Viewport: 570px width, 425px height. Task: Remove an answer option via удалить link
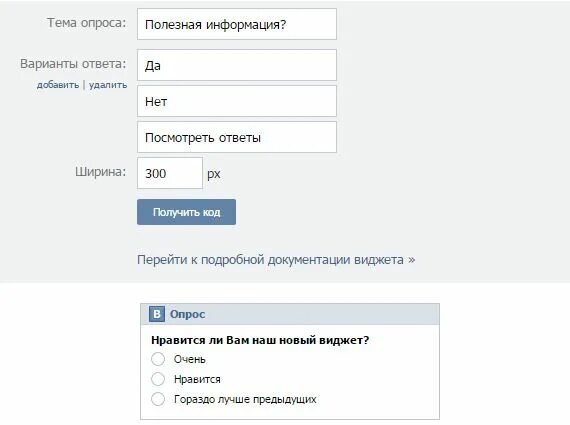pos(108,85)
